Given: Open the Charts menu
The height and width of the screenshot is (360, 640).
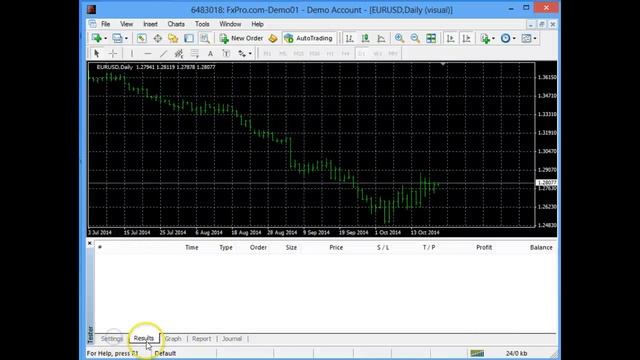Looking at the screenshot, I should pyautogui.click(x=176, y=24).
